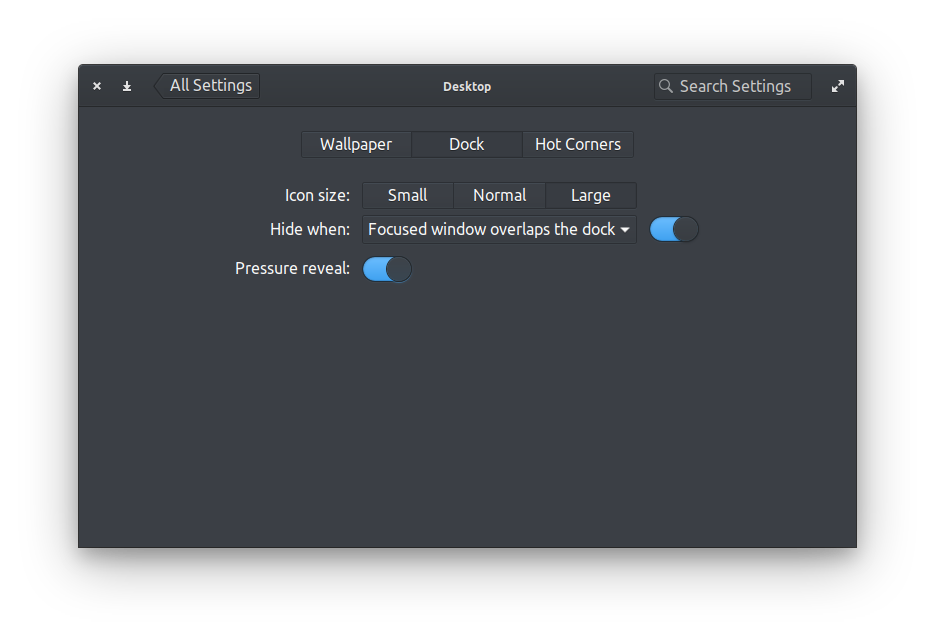Click the restore defaults icon in the header
The width and height of the screenshot is (935, 640).
127,86
